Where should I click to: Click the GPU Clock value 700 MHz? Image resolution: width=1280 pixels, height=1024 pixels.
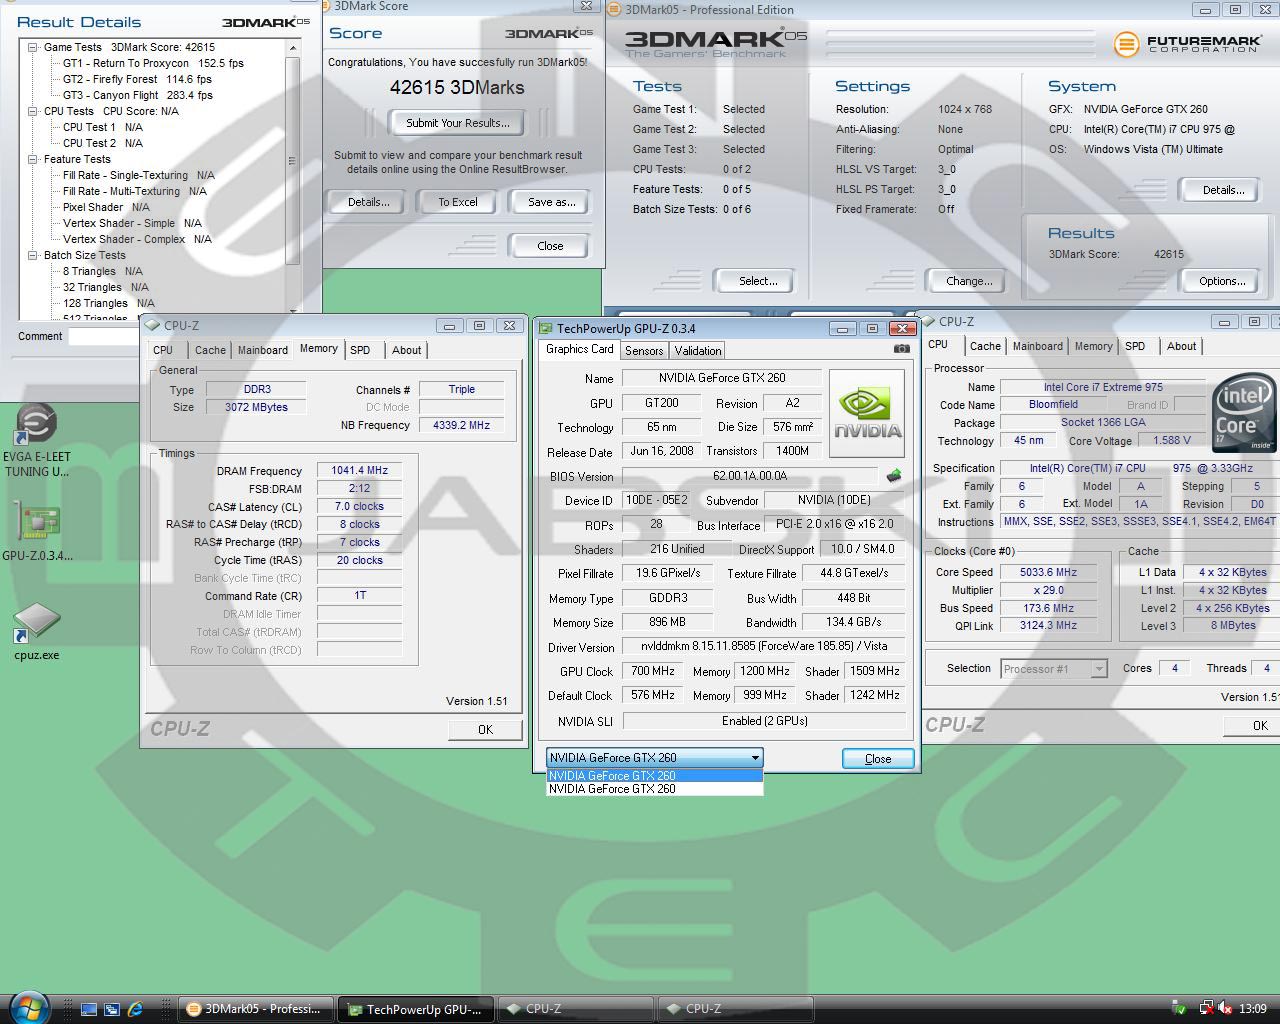tap(652, 671)
